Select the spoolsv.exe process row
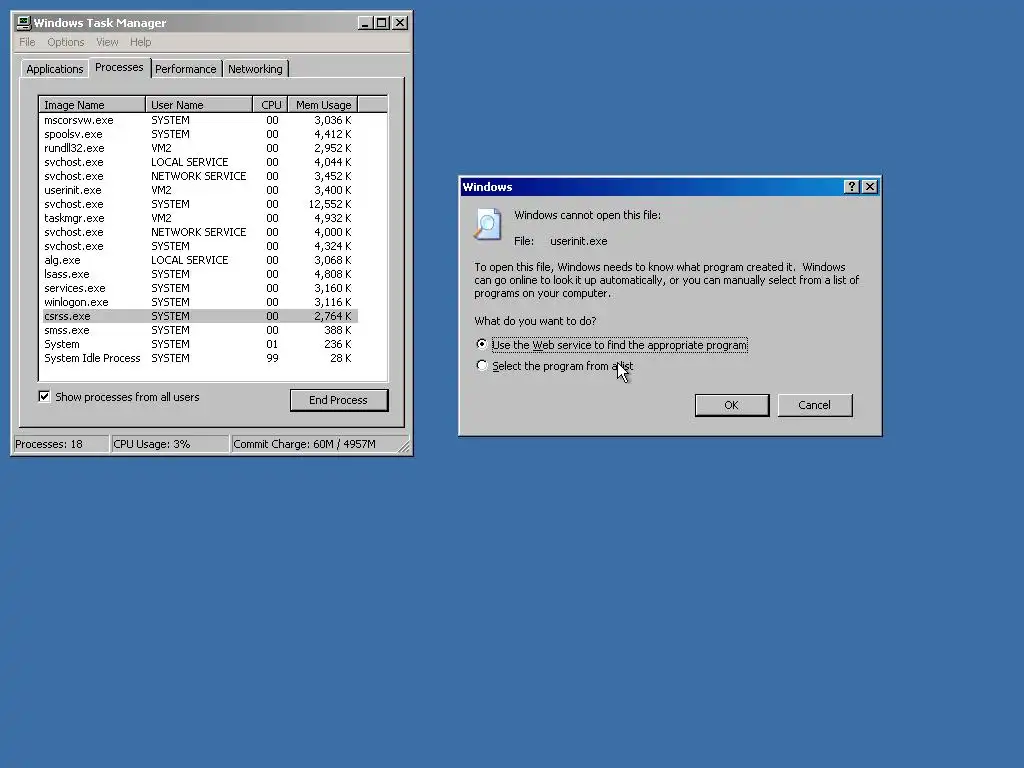Screen dimensions: 1024x768 [198, 134]
